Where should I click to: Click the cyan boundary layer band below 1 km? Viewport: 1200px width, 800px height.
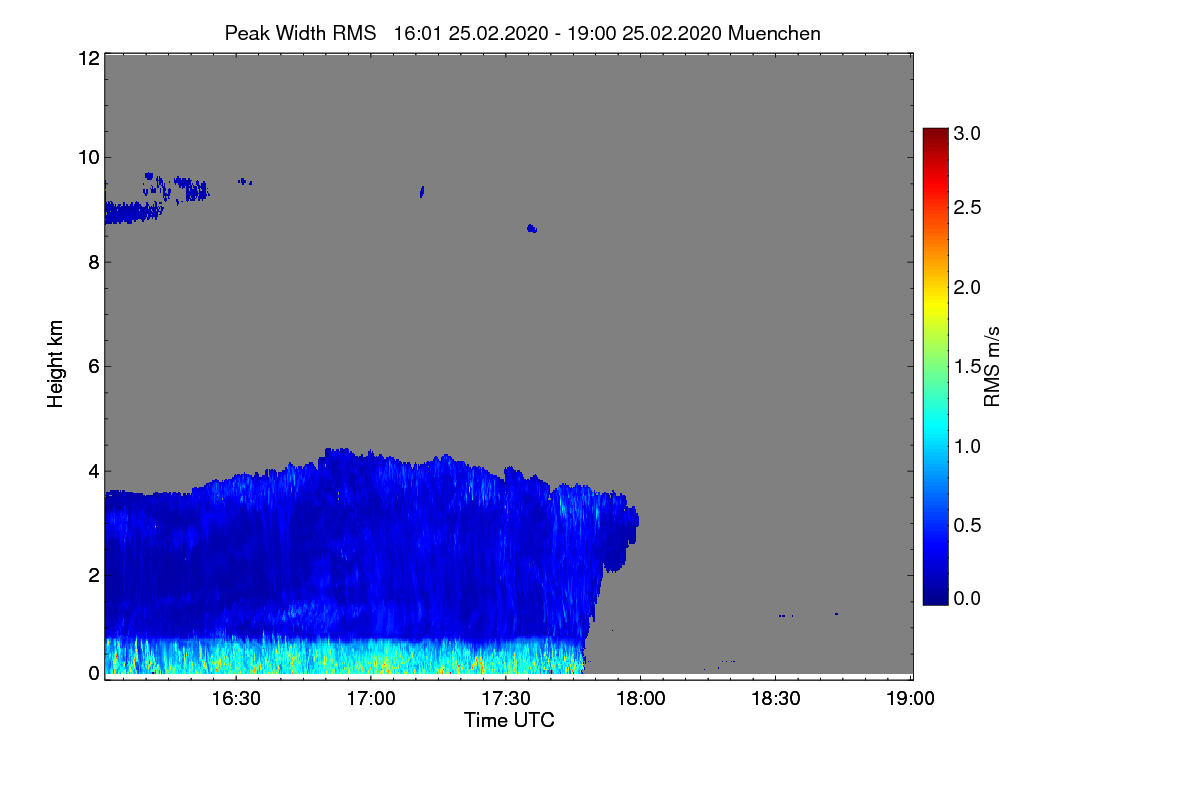pos(344,656)
